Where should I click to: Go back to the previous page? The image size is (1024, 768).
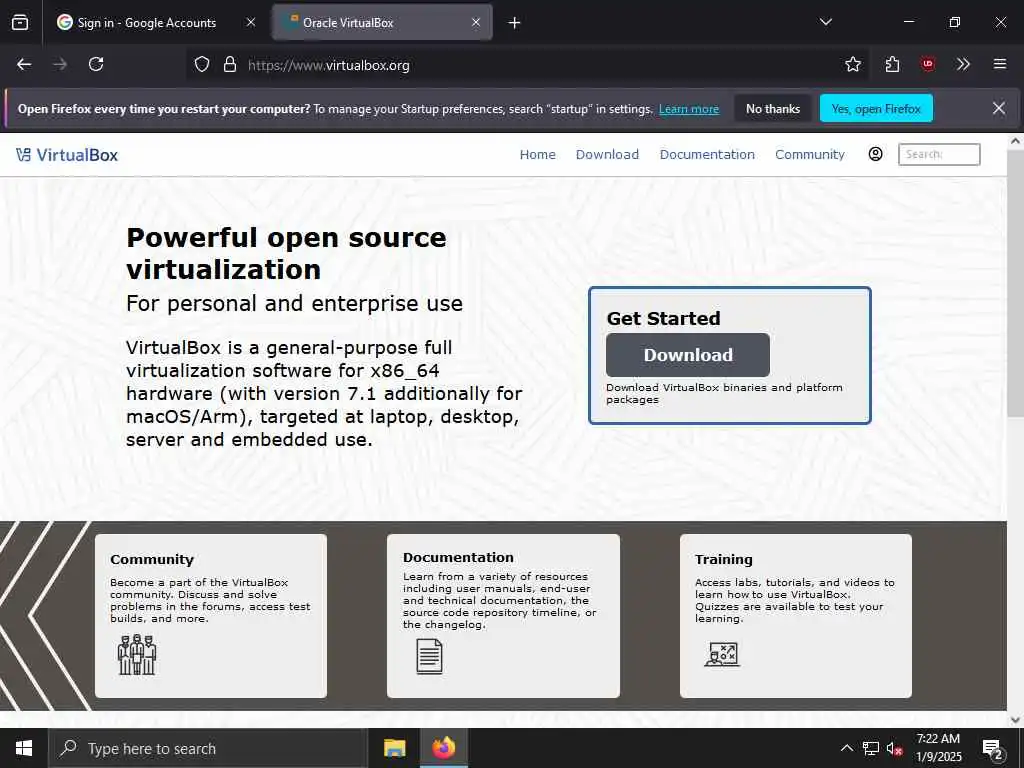pyautogui.click(x=24, y=64)
